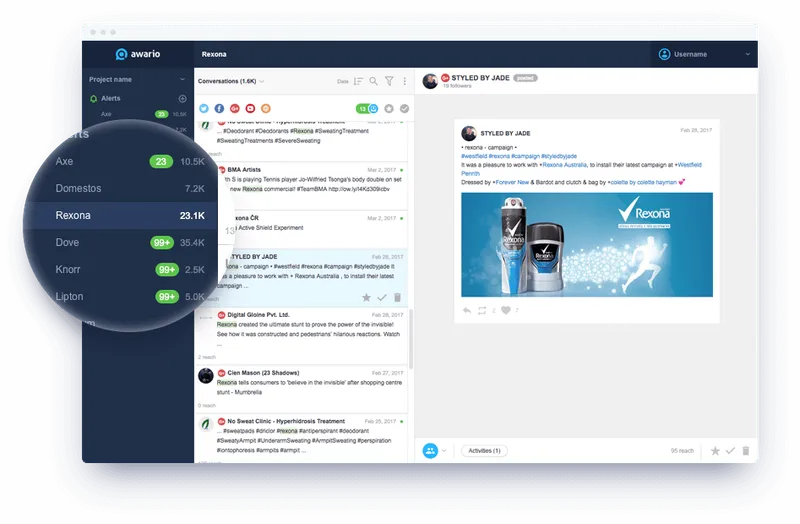Click Axe's green 23 unread badge
The height and width of the screenshot is (524, 800).
click(x=161, y=161)
